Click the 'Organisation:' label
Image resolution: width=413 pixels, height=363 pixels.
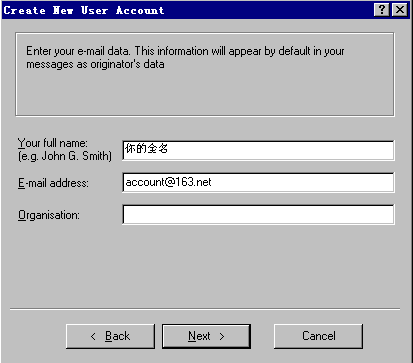(x=49, y=215)
